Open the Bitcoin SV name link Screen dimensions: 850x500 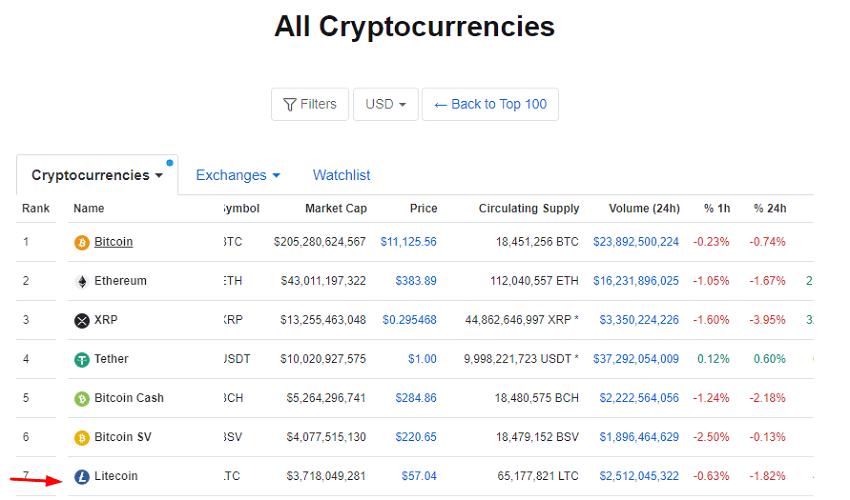(x=123, y=437)
